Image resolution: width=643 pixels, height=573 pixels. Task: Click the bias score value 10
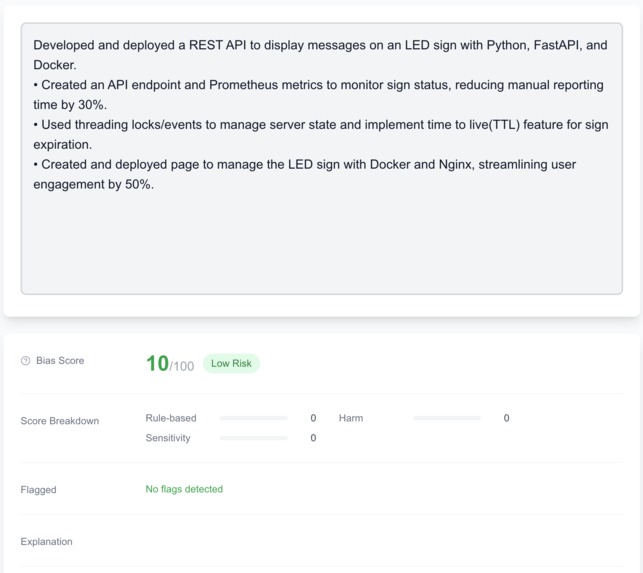coord(157,363)
